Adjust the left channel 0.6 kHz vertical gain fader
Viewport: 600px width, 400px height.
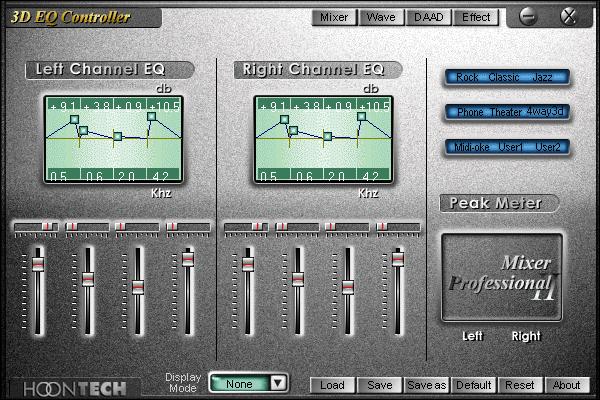(x=88, y=279)
